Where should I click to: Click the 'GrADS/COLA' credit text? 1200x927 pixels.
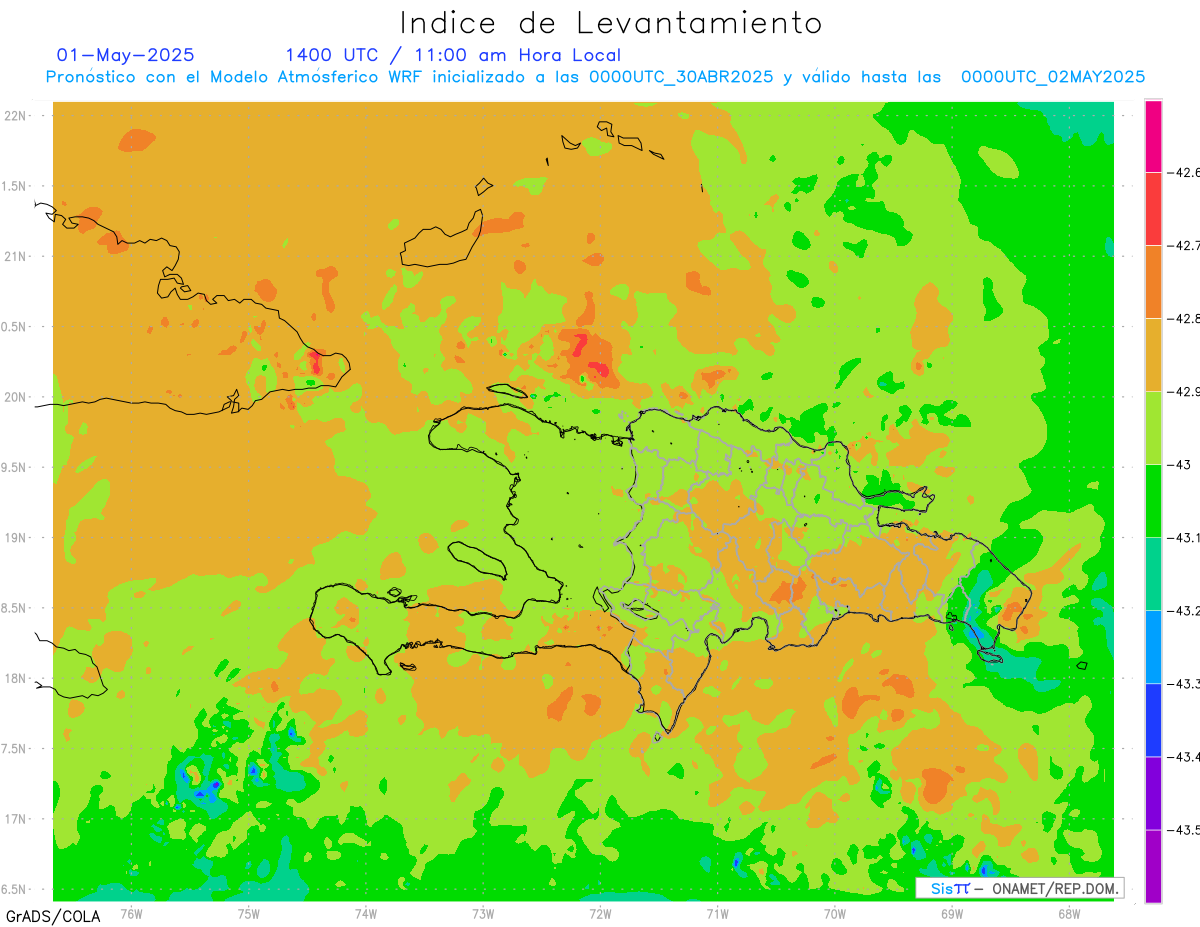[x=53, y=915]
